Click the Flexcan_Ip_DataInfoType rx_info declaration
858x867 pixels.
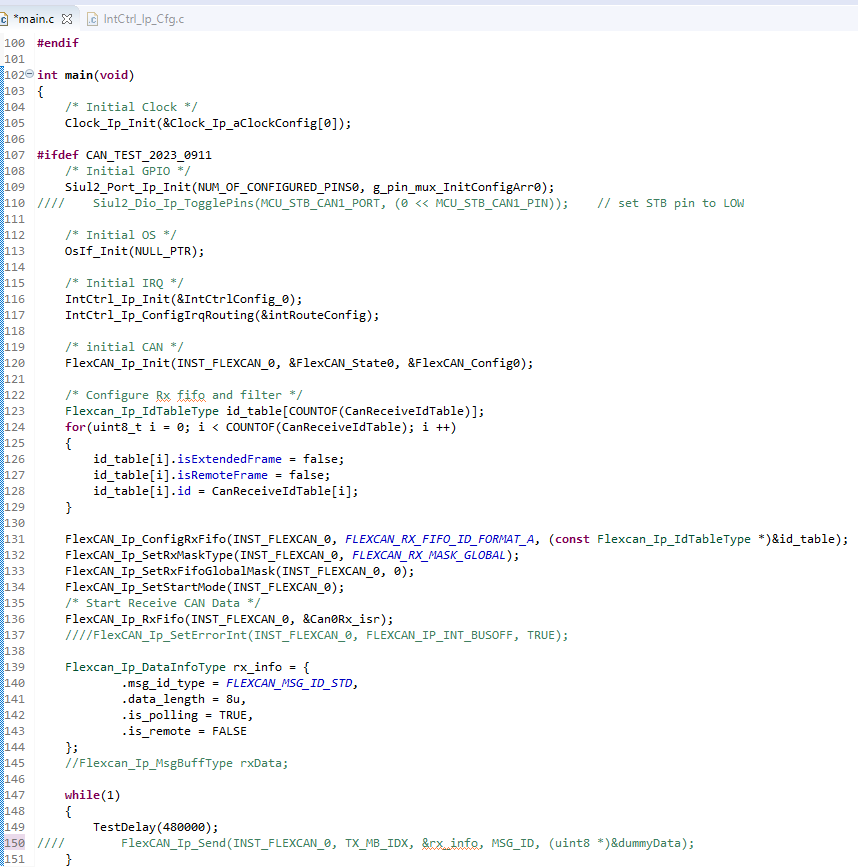tap(187, 667)
